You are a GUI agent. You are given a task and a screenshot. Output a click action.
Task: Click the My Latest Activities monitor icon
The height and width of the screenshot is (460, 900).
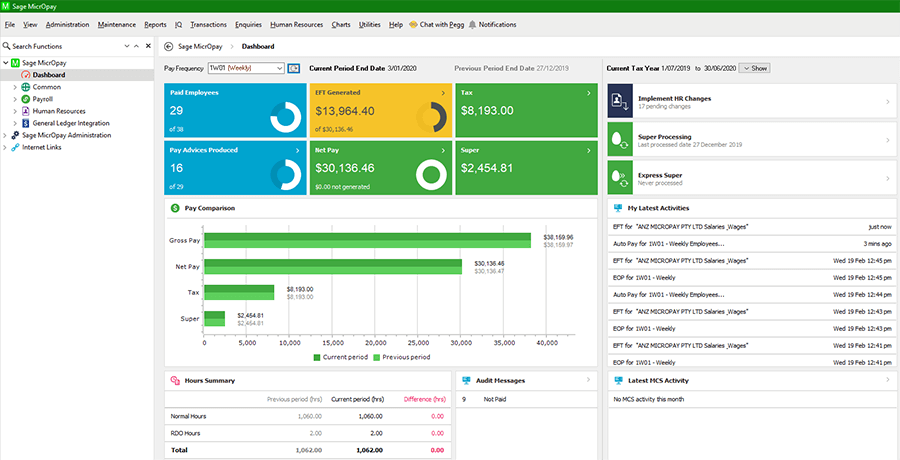pos(618,208)
